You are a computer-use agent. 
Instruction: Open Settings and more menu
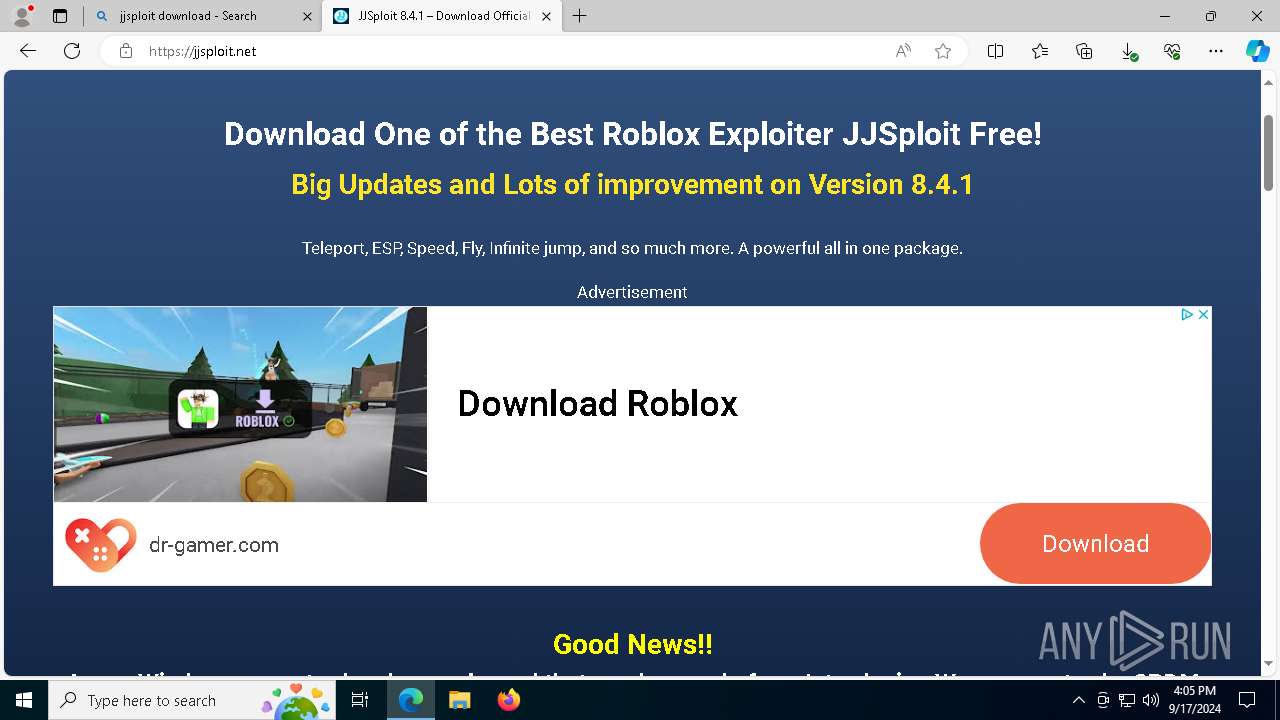[x=1216, y=51]
